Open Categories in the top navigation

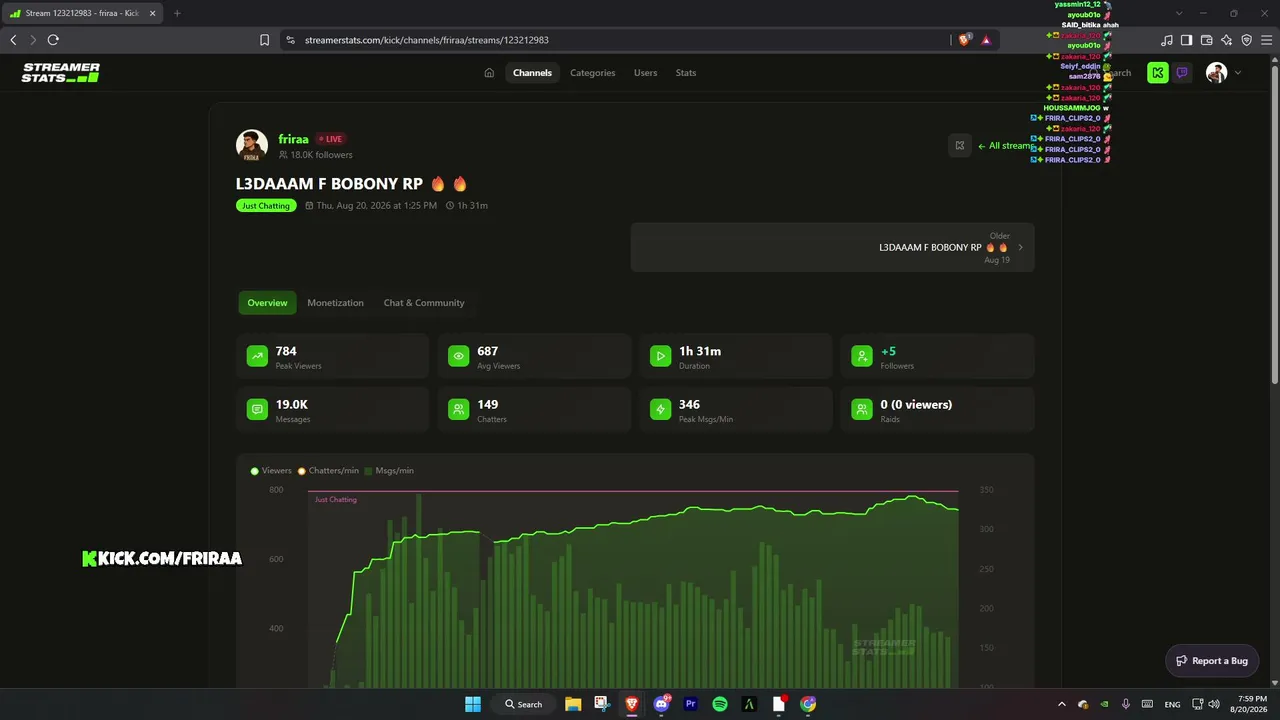[593, 73]
